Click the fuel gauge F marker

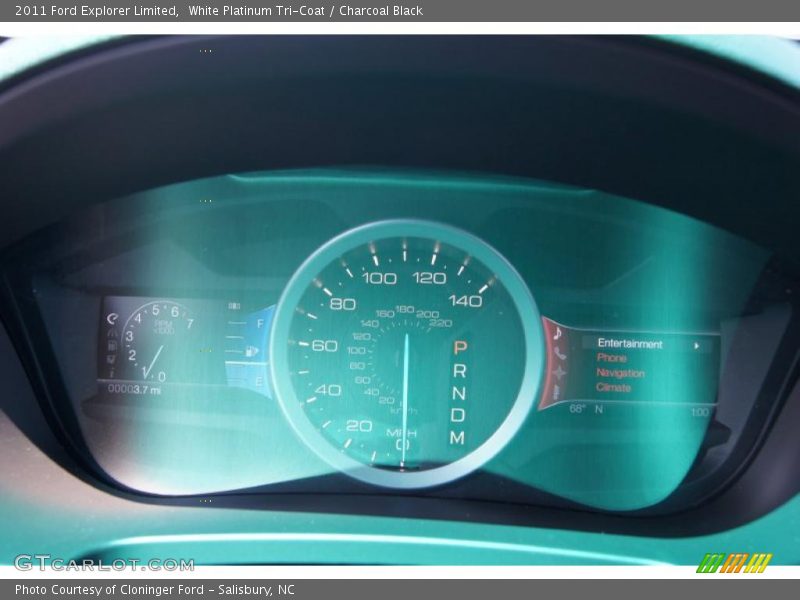coord(260,323)
